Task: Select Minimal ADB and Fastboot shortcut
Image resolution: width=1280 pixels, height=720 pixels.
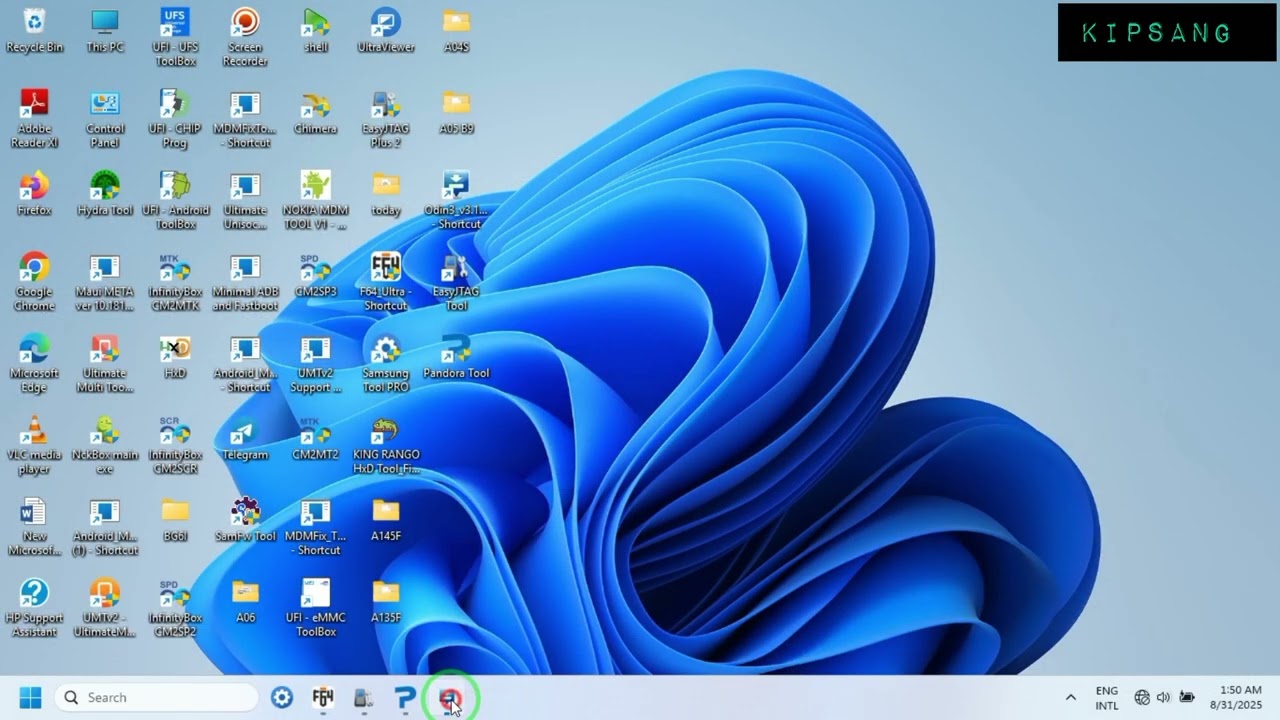Action: (245, 281)
